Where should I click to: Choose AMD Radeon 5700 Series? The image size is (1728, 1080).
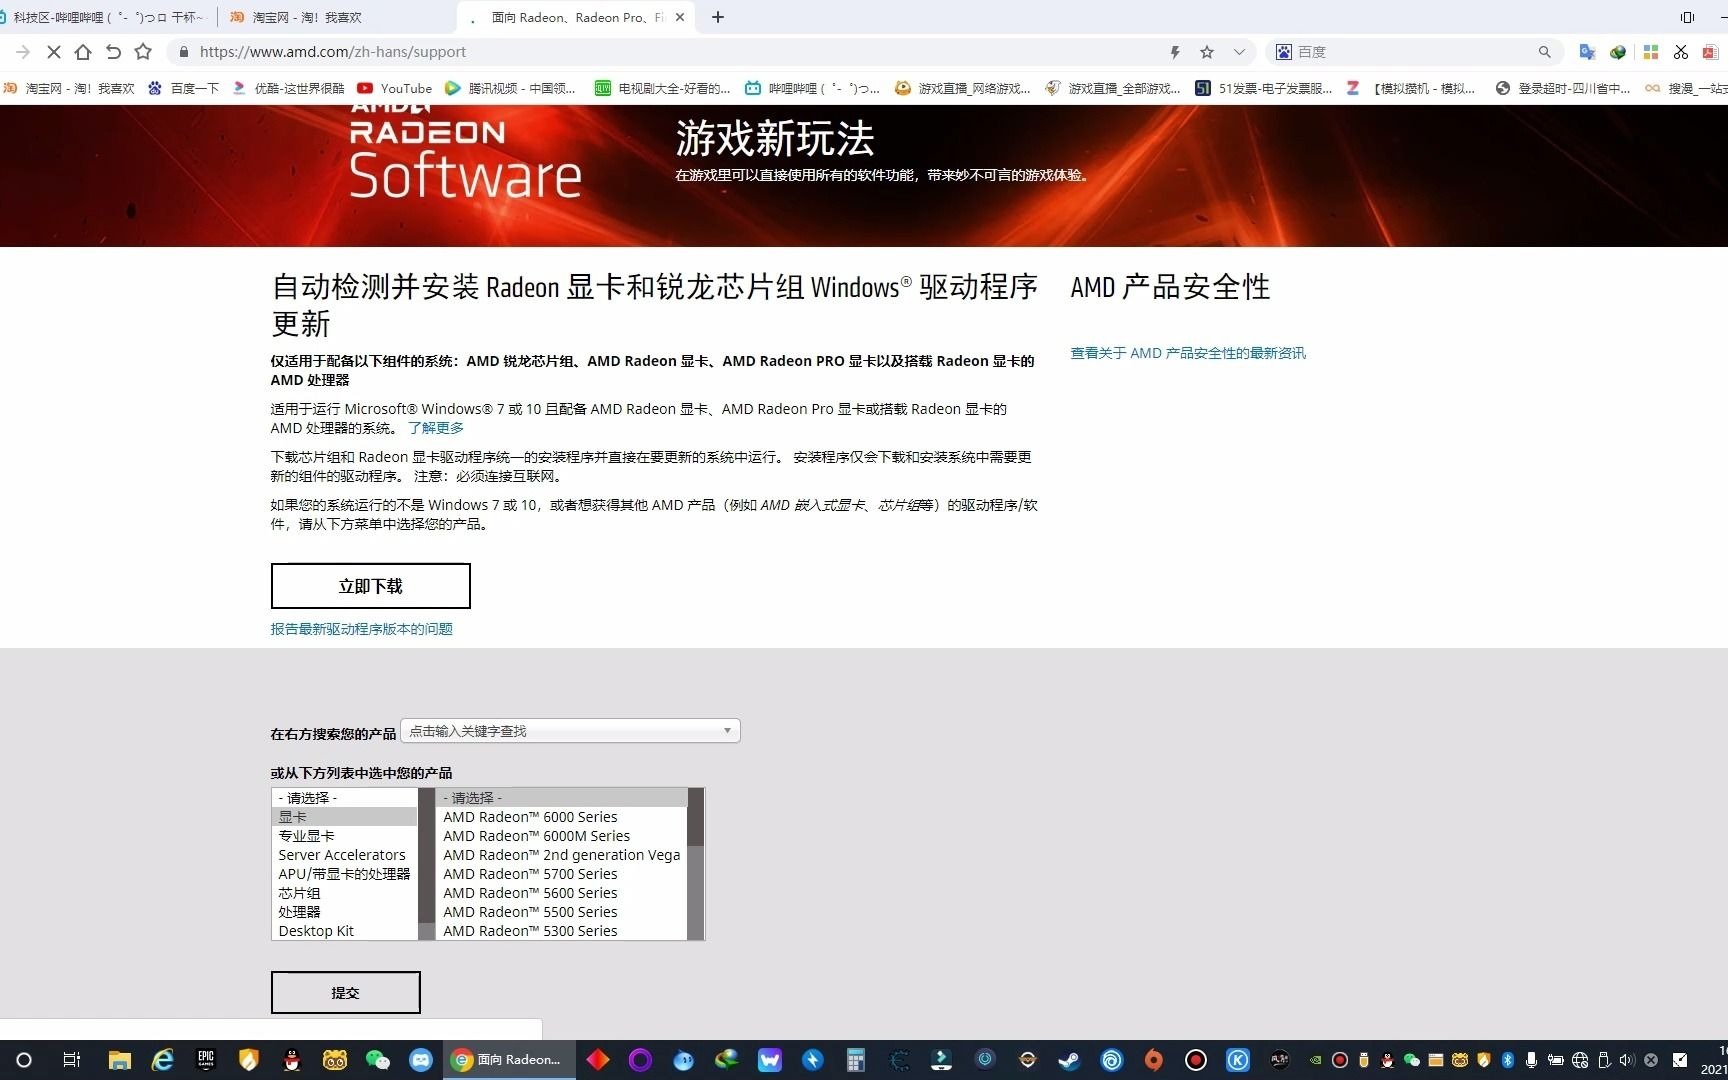[562, 874]
